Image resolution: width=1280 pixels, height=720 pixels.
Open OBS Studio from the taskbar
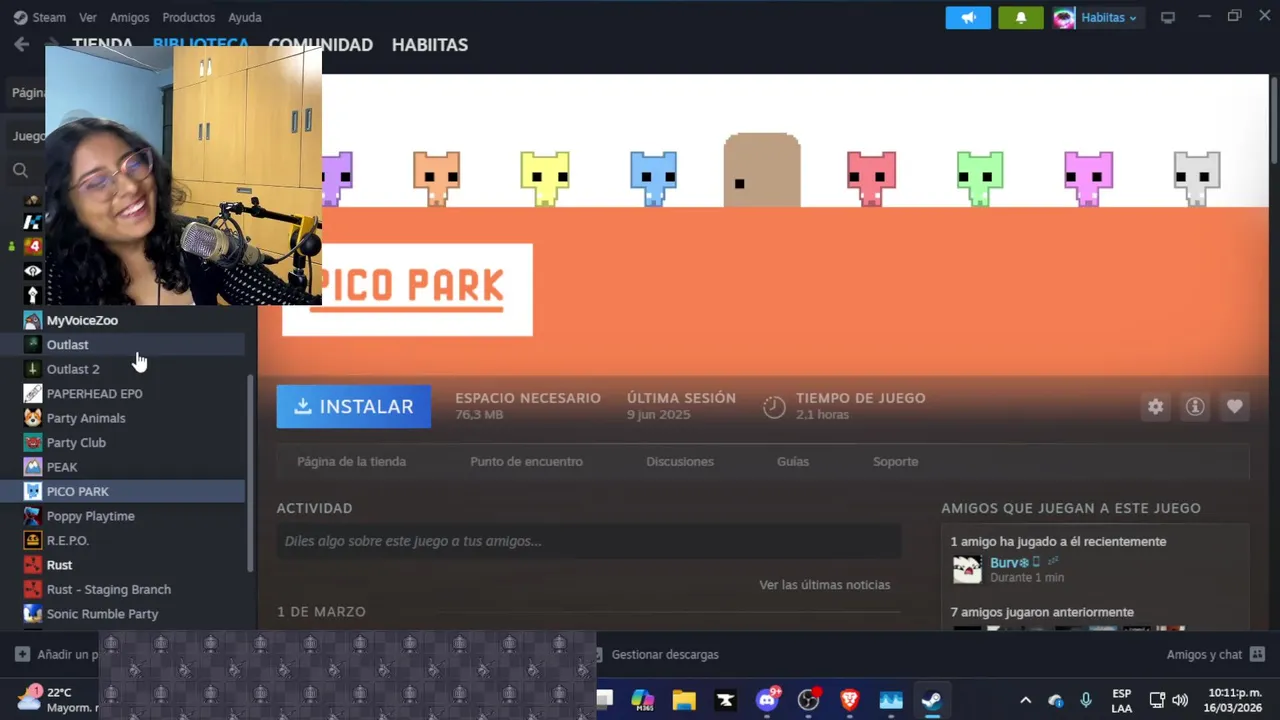808,700
